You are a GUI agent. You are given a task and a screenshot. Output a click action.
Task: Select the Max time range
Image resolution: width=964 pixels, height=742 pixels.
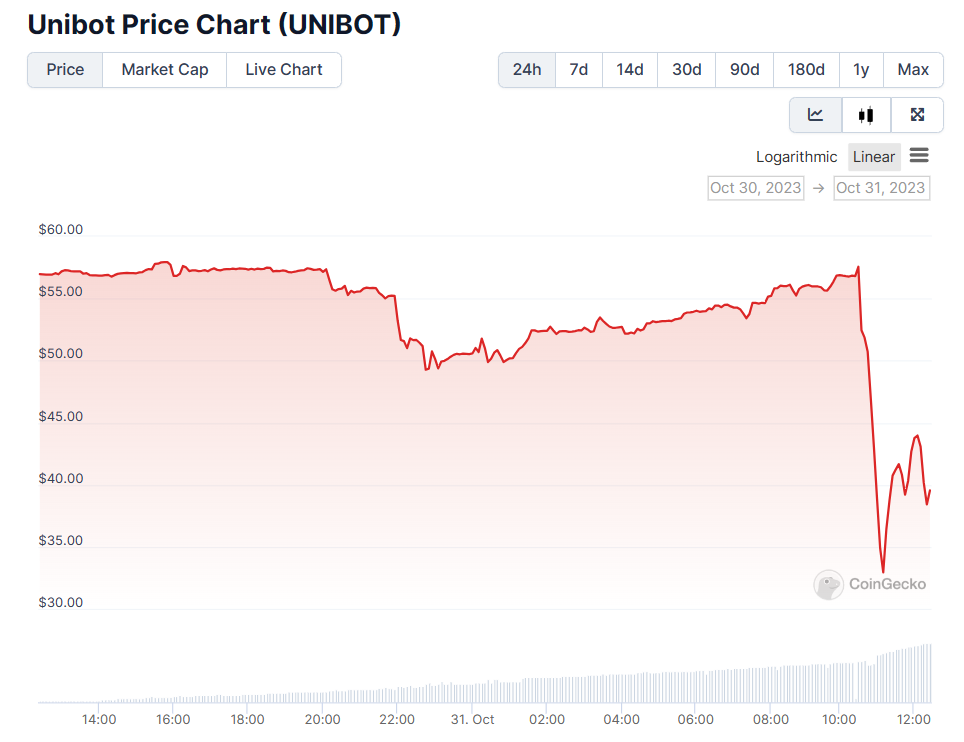click(x=913, y=69)
